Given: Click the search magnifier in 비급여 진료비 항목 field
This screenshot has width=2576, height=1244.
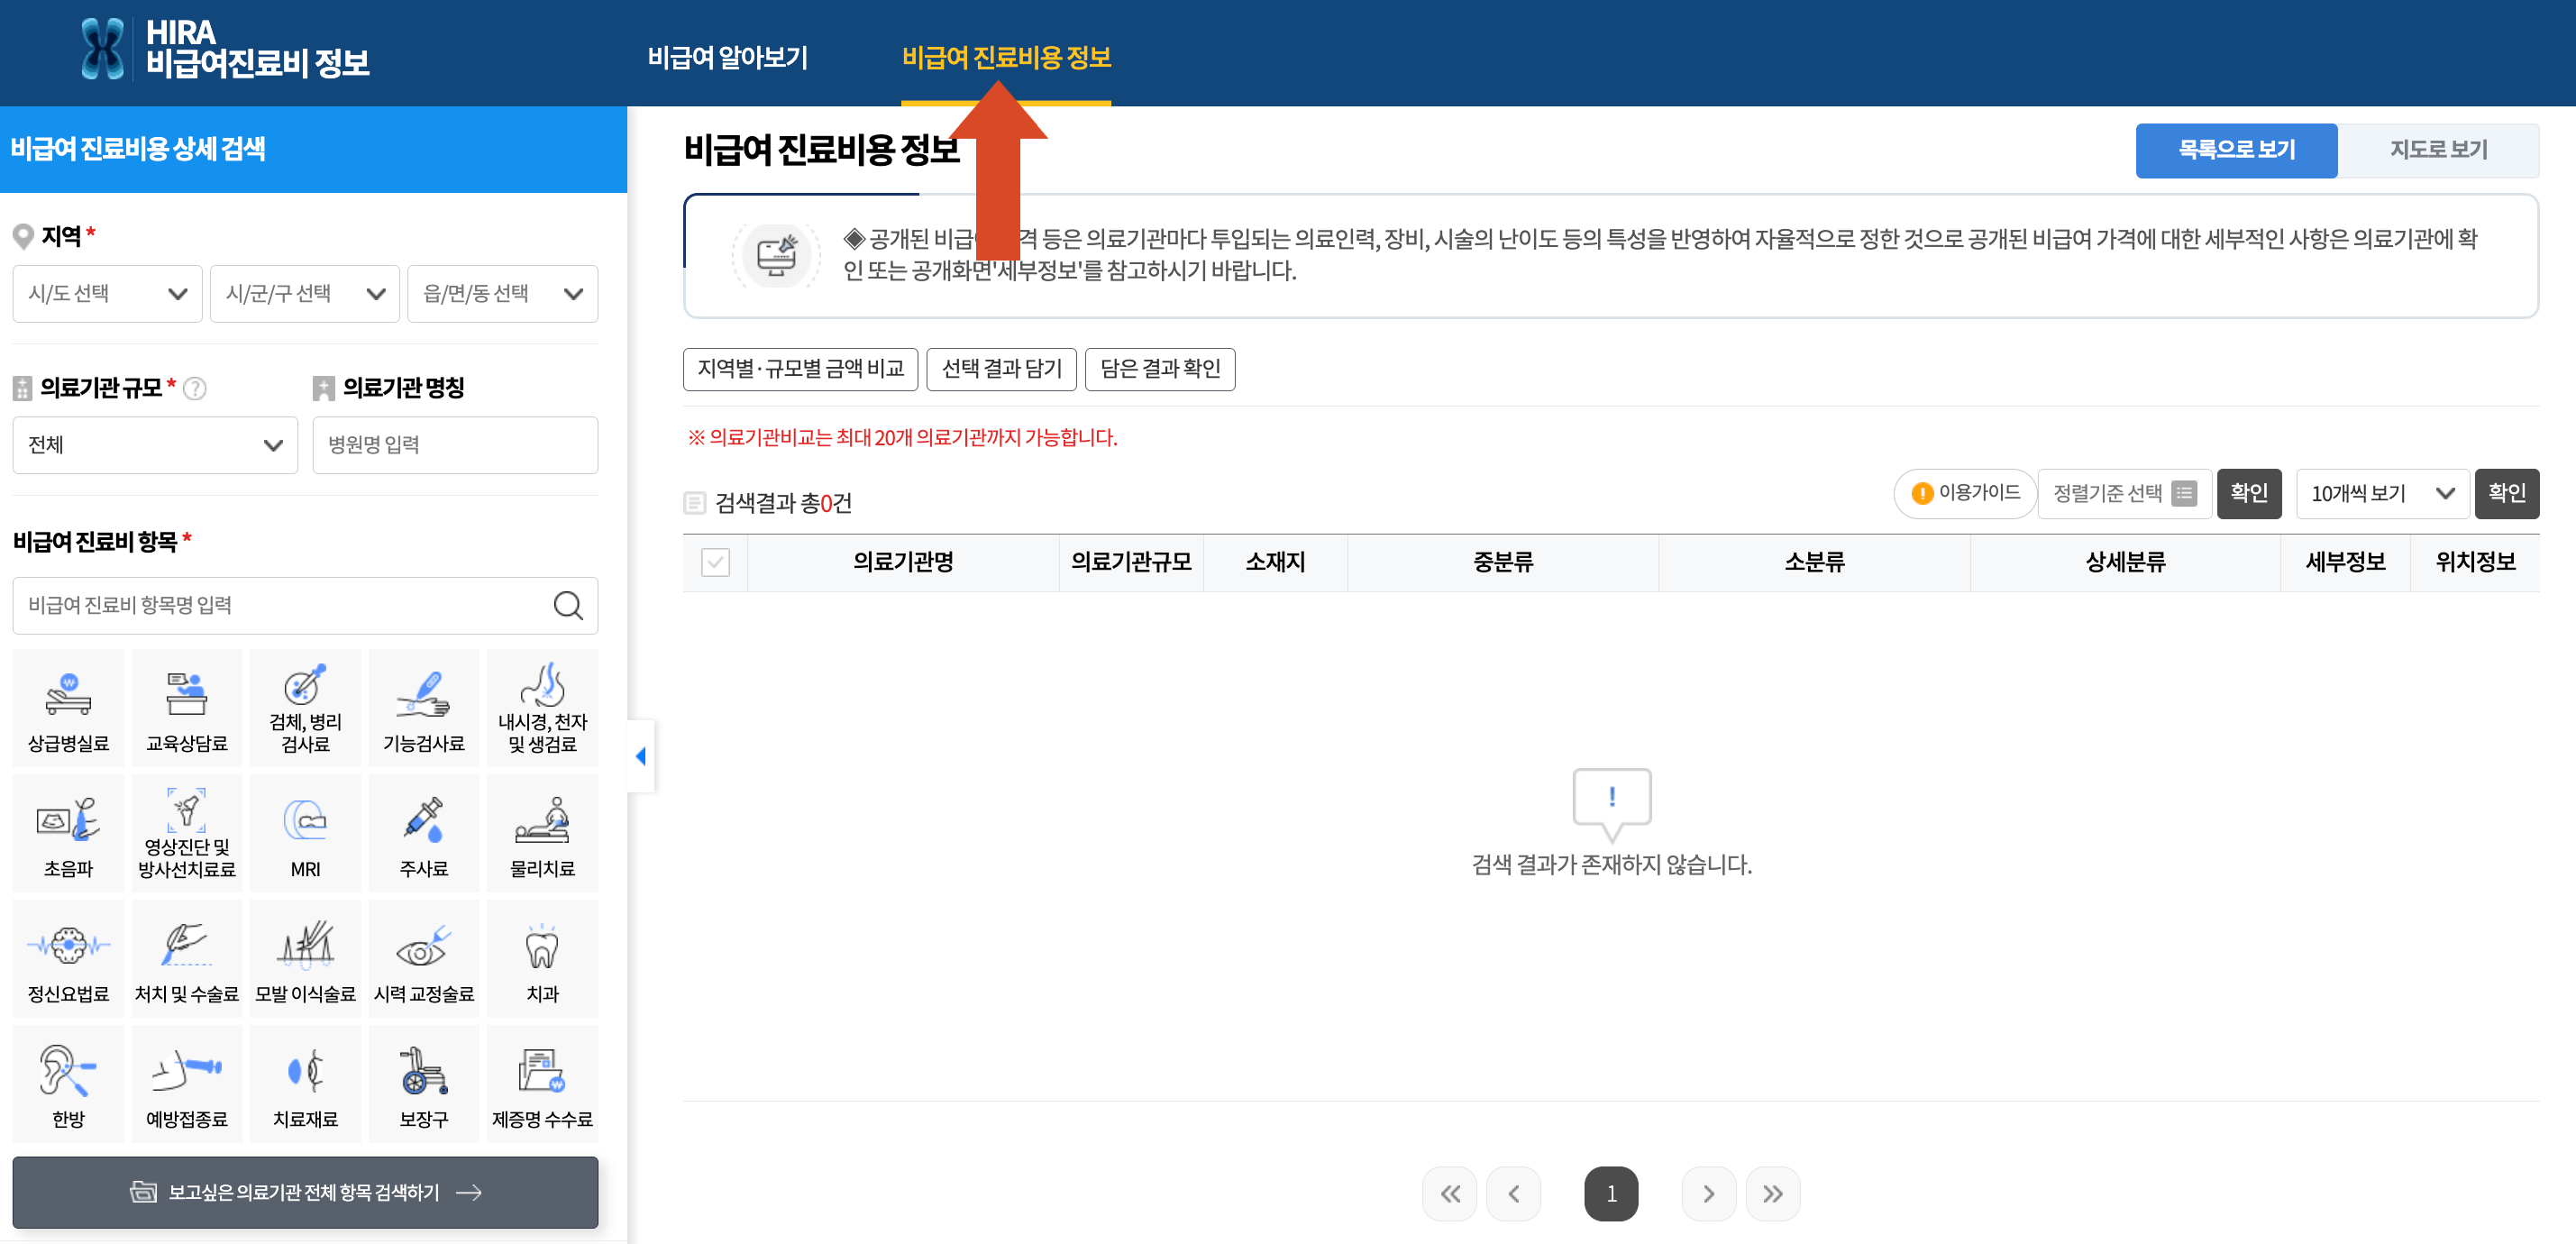Looking at the screenshot, I should click(x=568, y=605).
